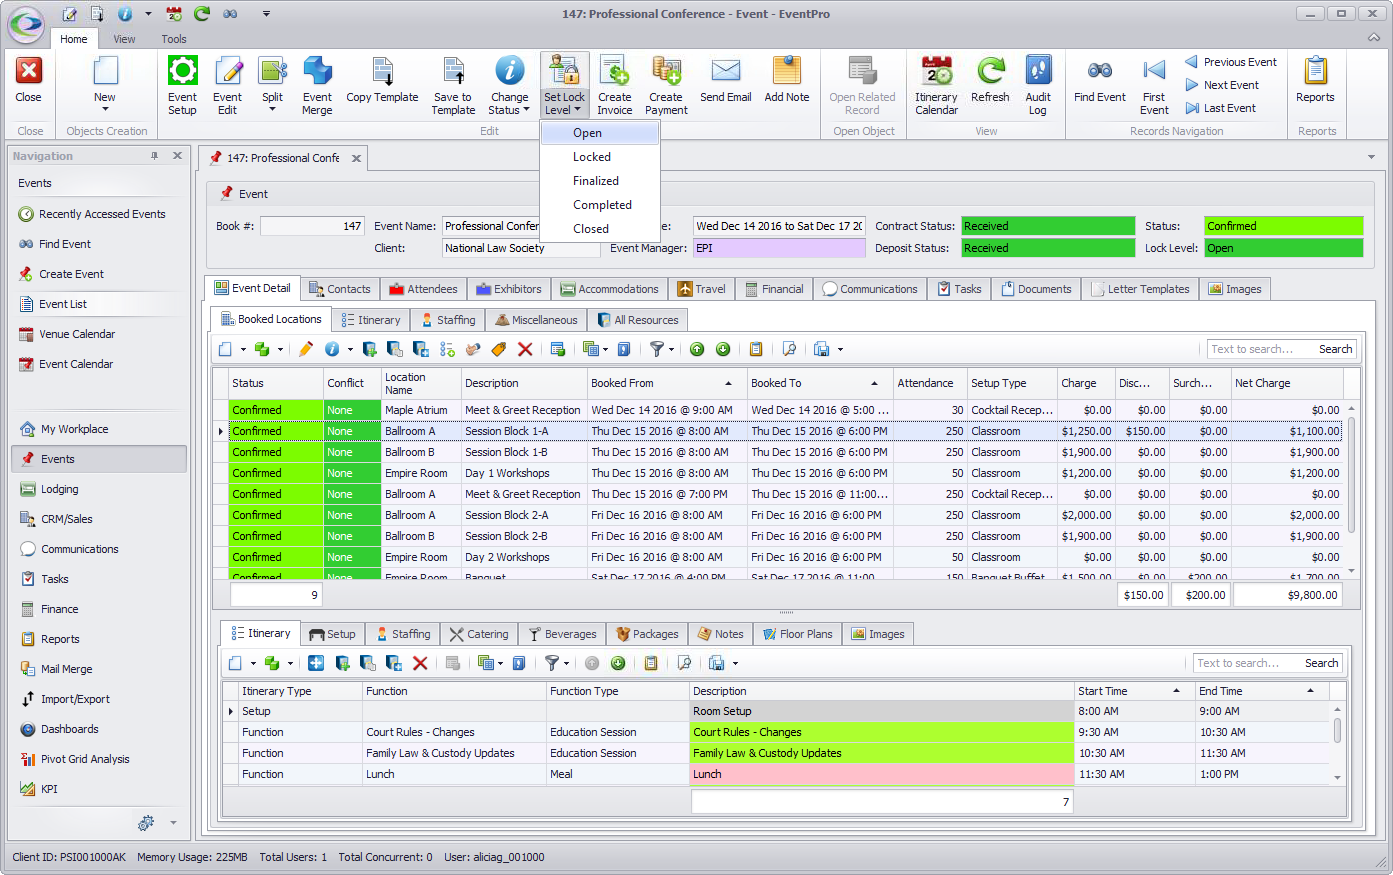Click Previous Event button
1393x875 pixels.
click(x=1231, y=62)
